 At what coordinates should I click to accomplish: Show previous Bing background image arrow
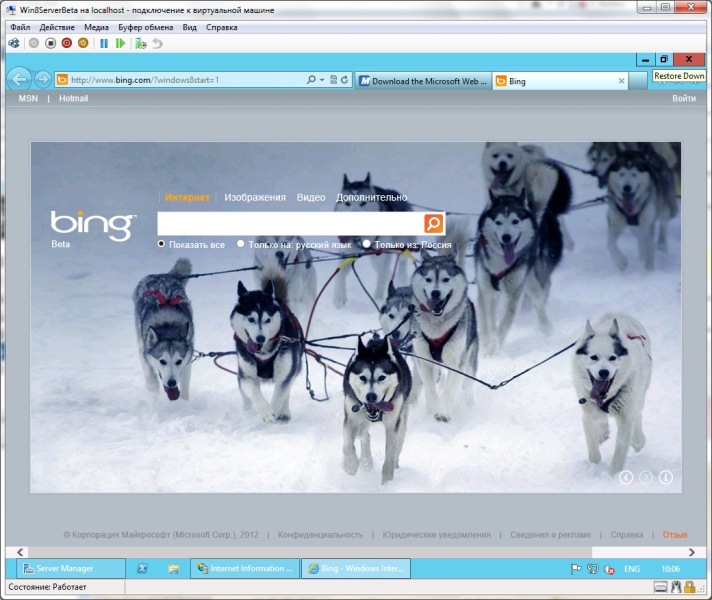point(627,477)
